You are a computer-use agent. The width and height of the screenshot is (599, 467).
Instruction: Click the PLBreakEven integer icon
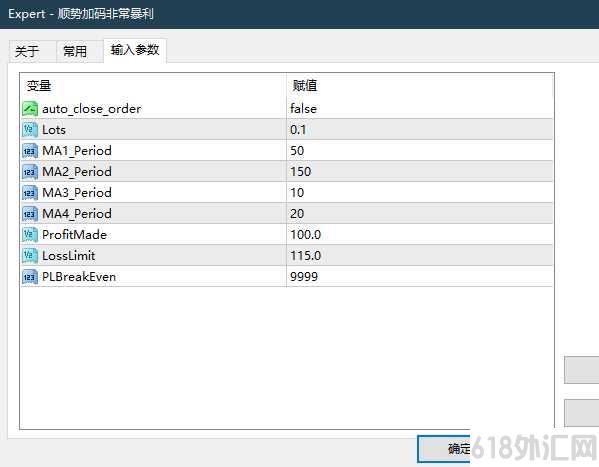(x=30, y=276)
